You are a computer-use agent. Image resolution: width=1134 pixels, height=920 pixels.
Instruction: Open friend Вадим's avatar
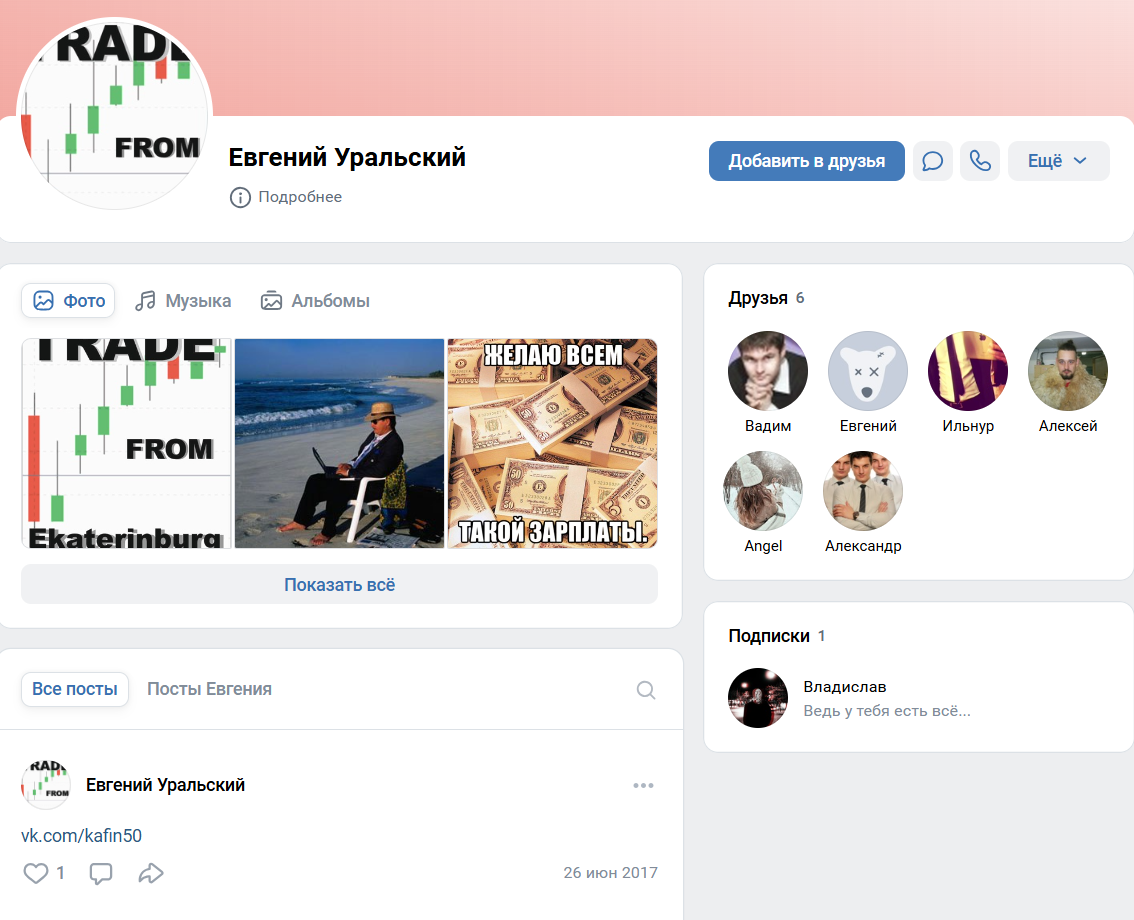click(x=768, y=371)
